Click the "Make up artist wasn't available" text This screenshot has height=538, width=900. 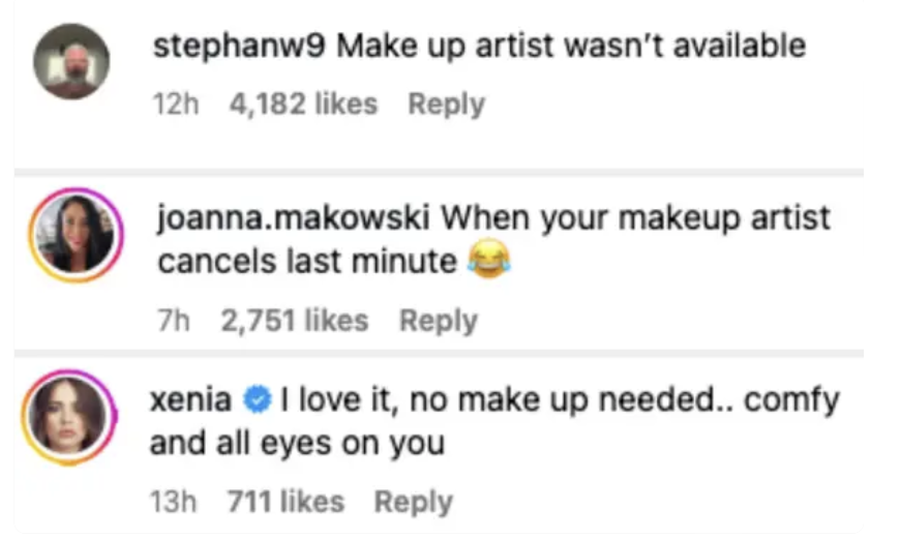(570, 47)
